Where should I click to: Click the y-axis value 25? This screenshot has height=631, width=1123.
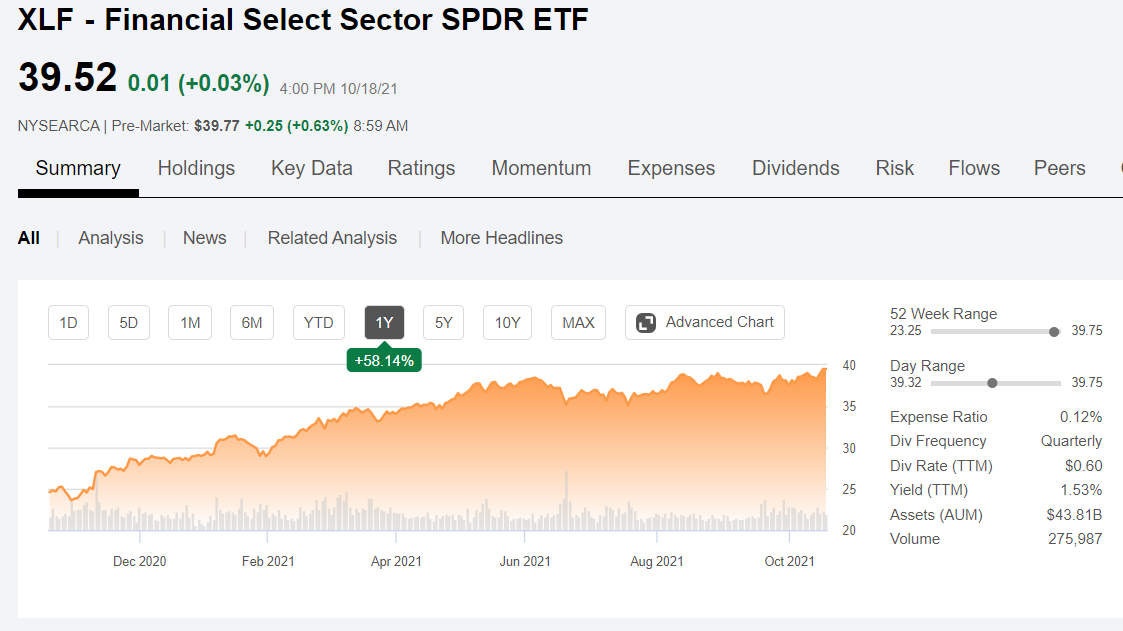(849, 489)
